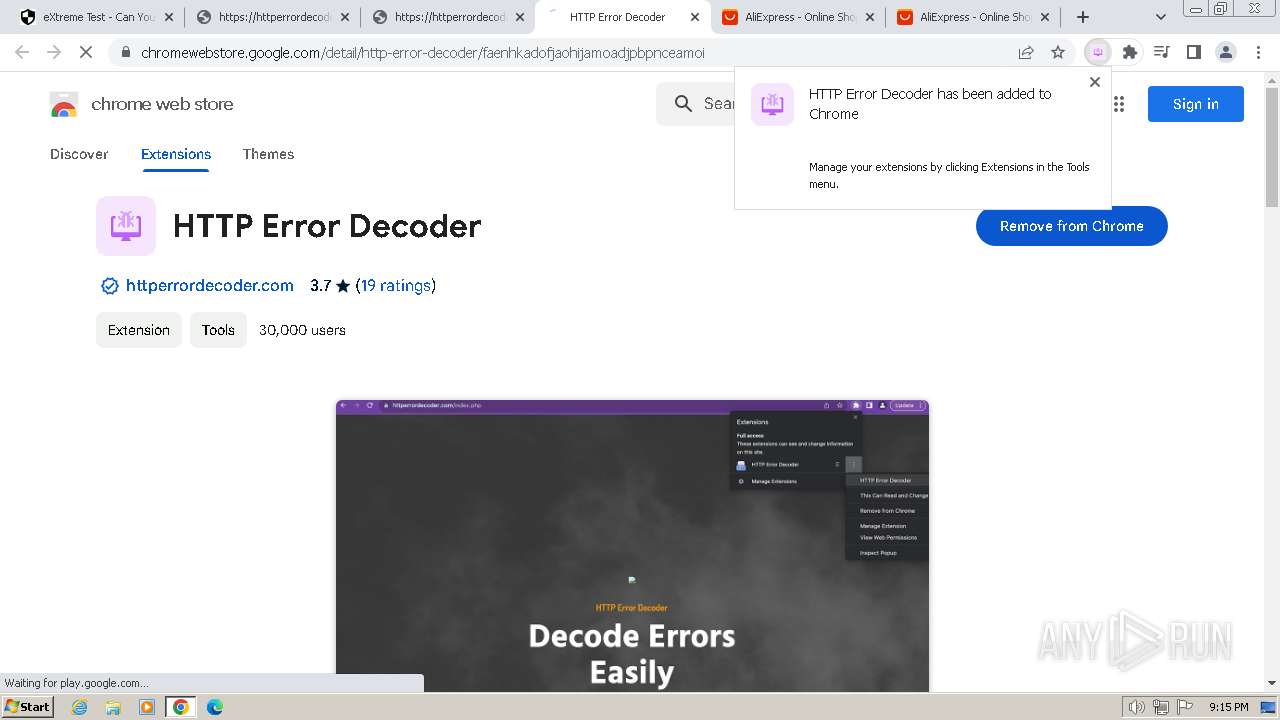Open Chrome profile avatar

click(1226, 52)
